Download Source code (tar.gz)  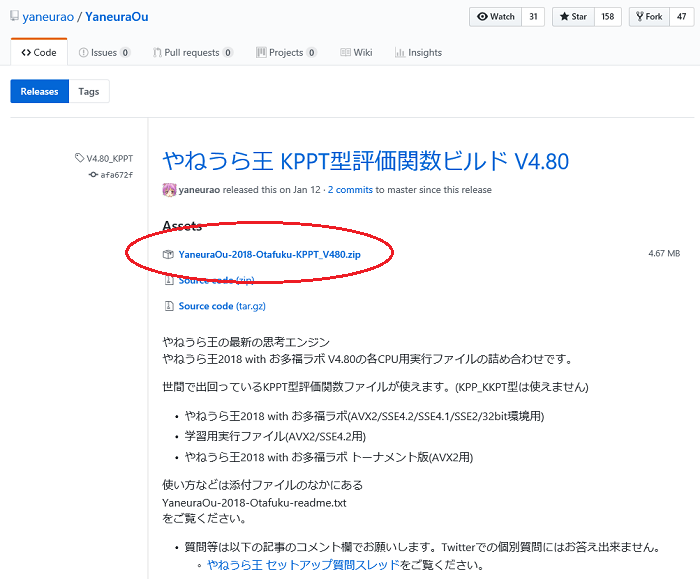click(x=222, y=306)
